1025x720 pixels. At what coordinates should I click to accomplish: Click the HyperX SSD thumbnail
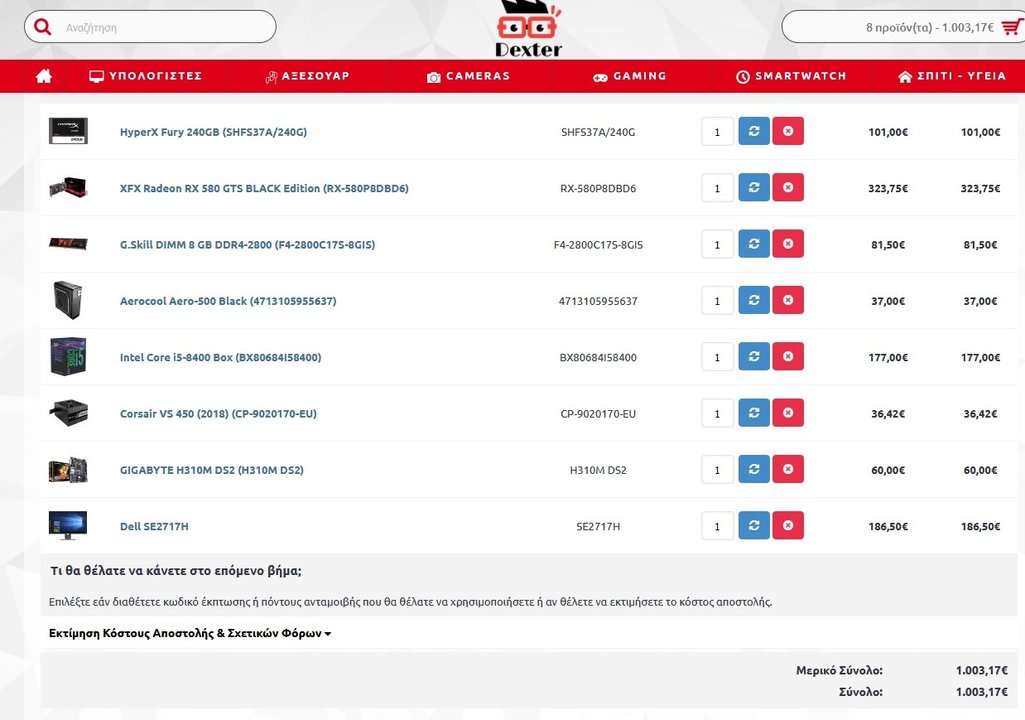pyautogui.click(x=68, y=131)
